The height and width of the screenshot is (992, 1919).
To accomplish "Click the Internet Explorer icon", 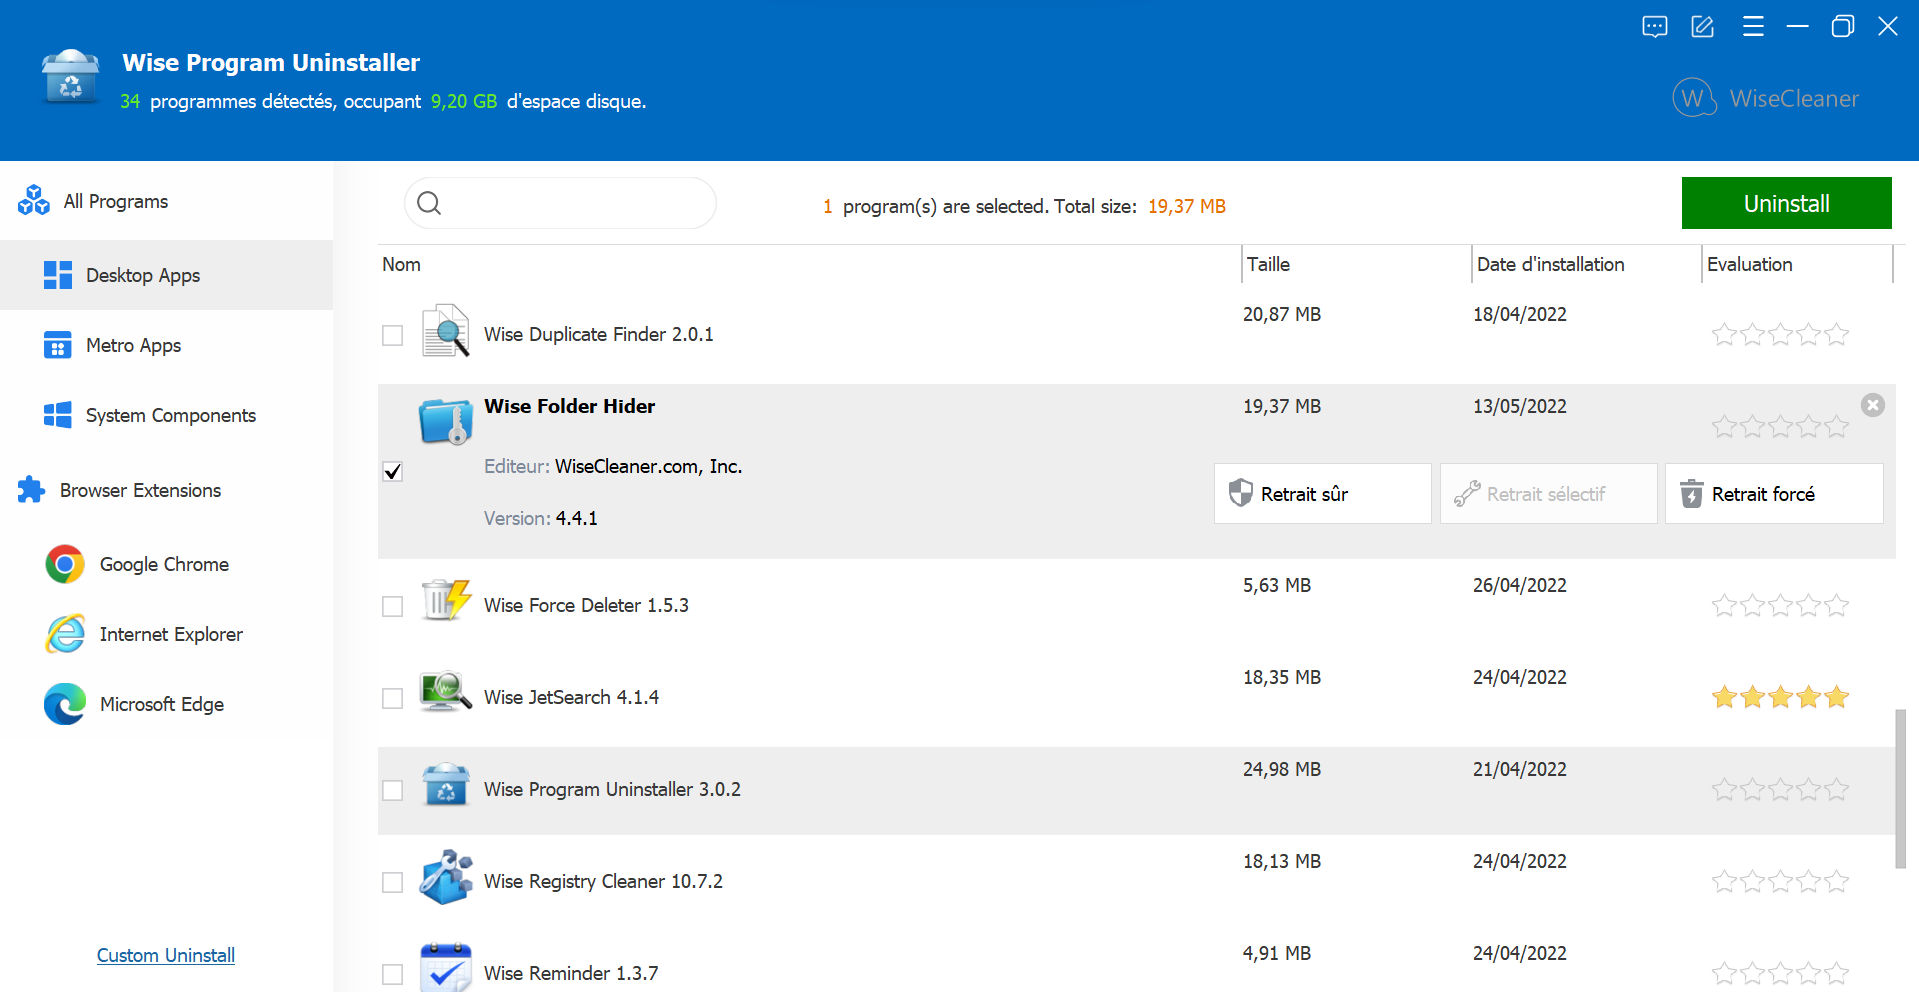I will (65, 634).
